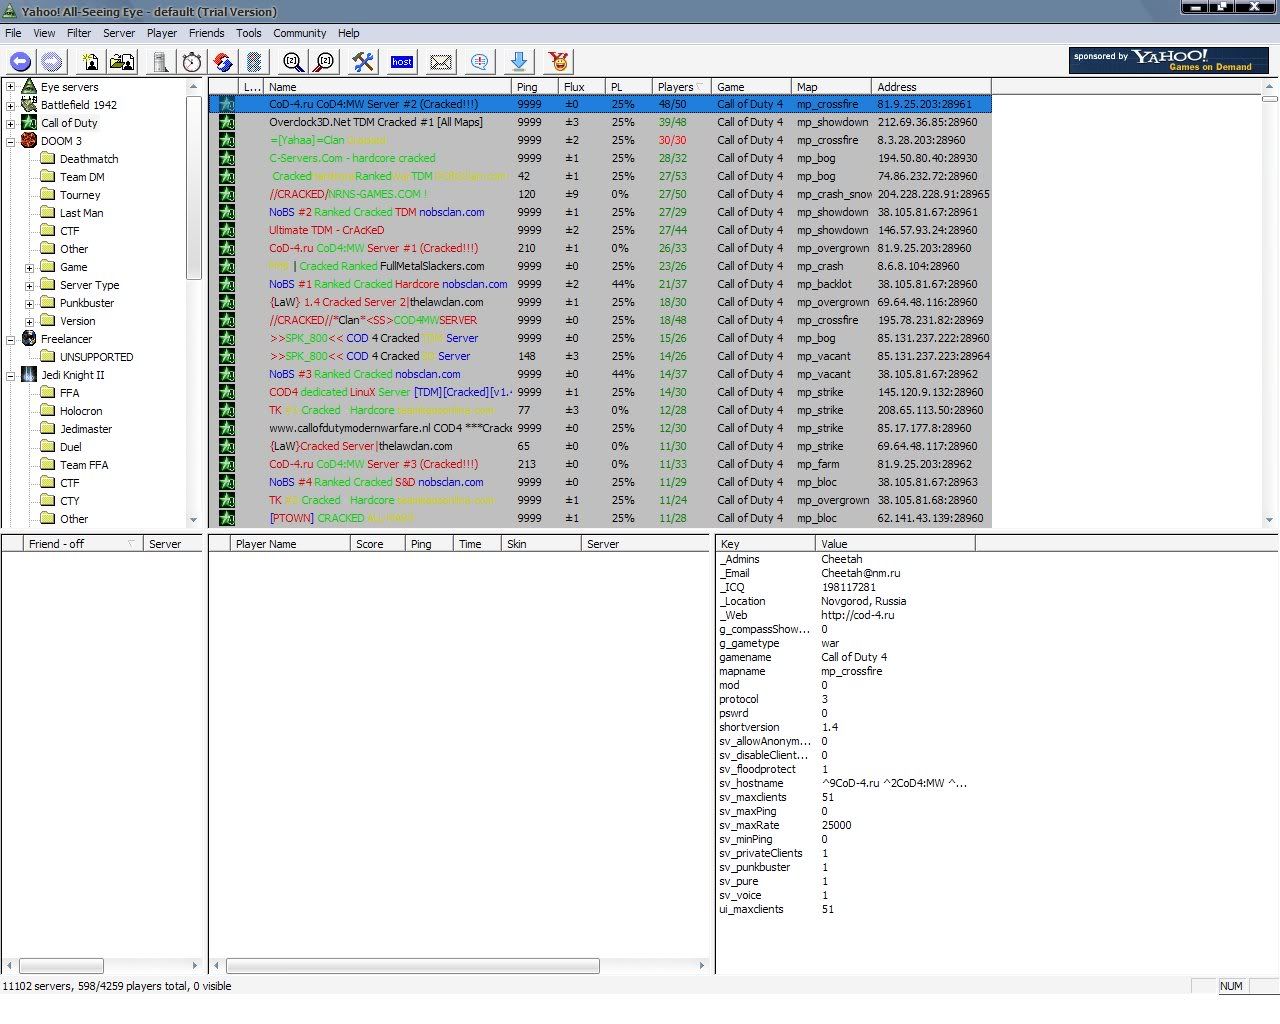
Task: Click the yellow smiley emoticon toolbar icon
Action: tap(559, 62)
